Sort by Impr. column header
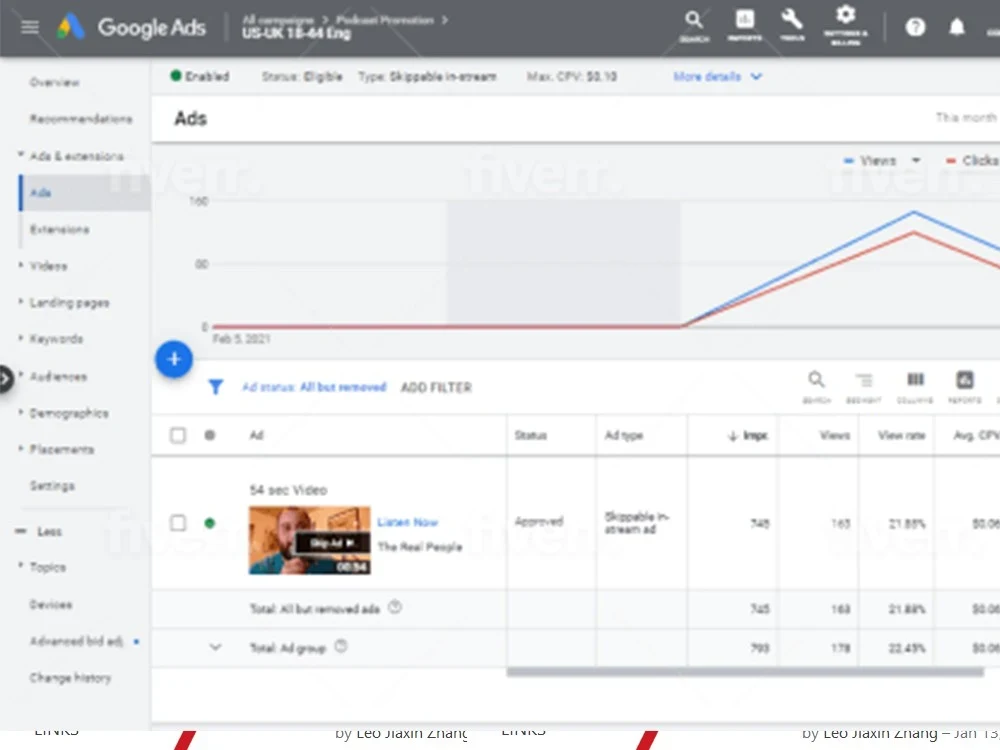1000x750 pixels. [x=747, y=436]
